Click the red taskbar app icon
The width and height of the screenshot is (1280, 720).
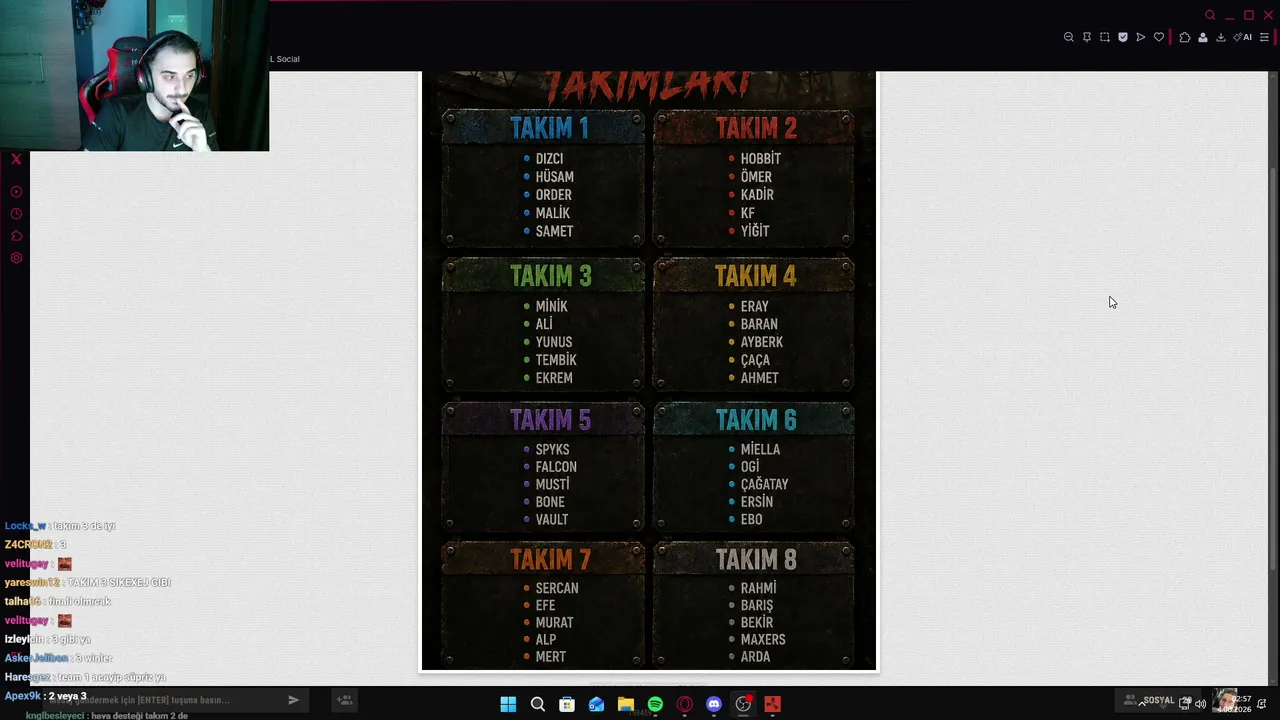click(x=773, y=704)
